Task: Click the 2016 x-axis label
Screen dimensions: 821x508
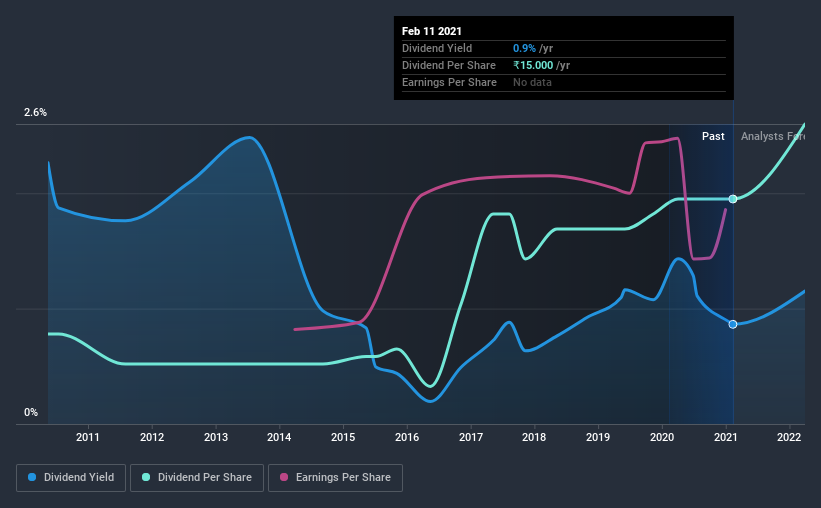Action: coord(407,437)
